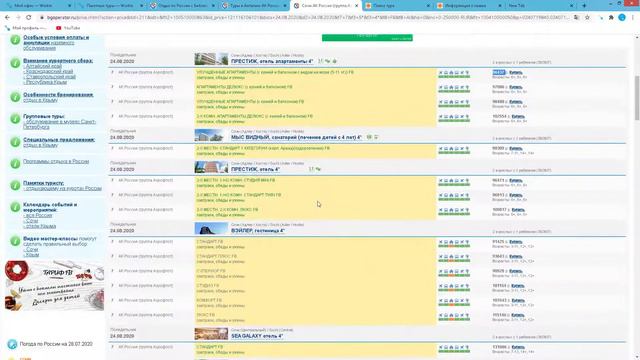Click the translate page icon in address bar
The width and height of the screenshot is (640, 360).
click(x=576, y=18)
